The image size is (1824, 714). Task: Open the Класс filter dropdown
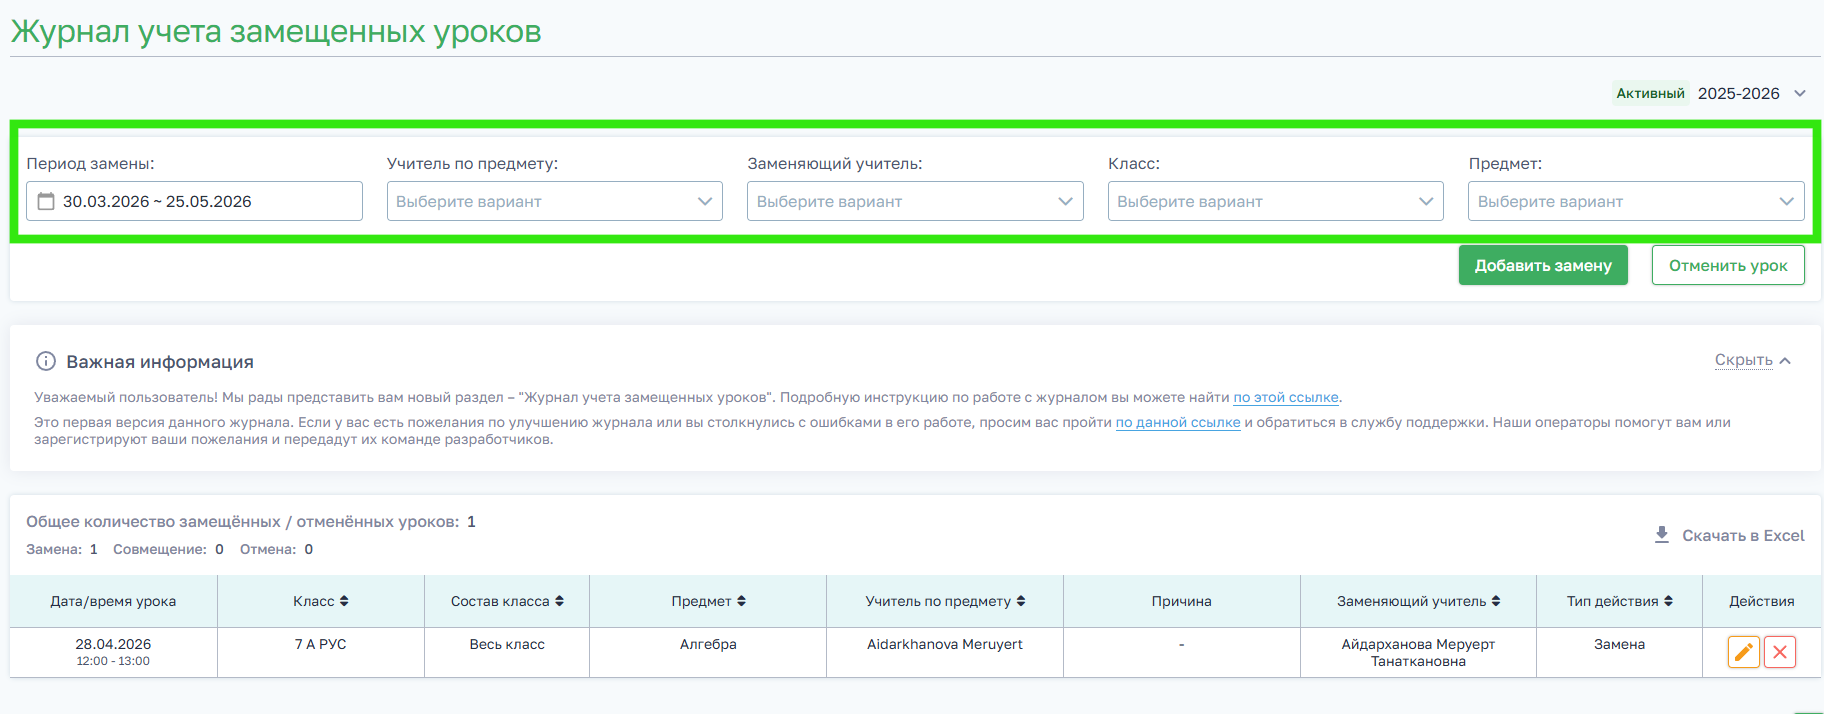[1276, 201]
